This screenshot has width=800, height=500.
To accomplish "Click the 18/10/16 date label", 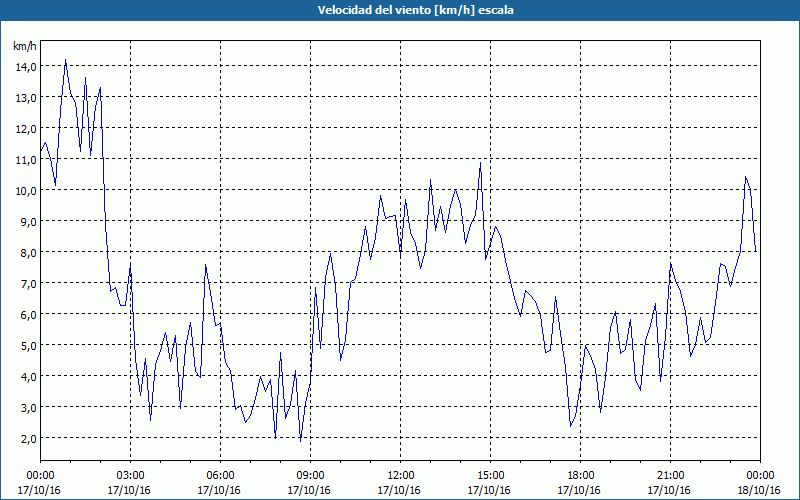I will [759, 490].
